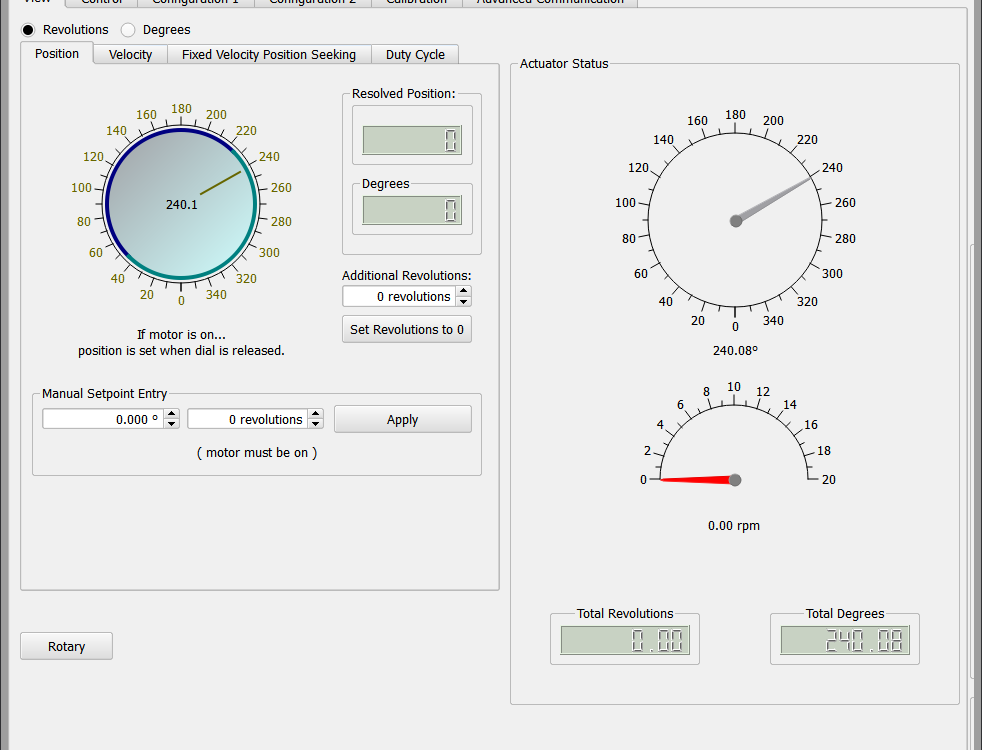Click the 0 mark on position dial
The image size is (982, 750).
point(182,301)
